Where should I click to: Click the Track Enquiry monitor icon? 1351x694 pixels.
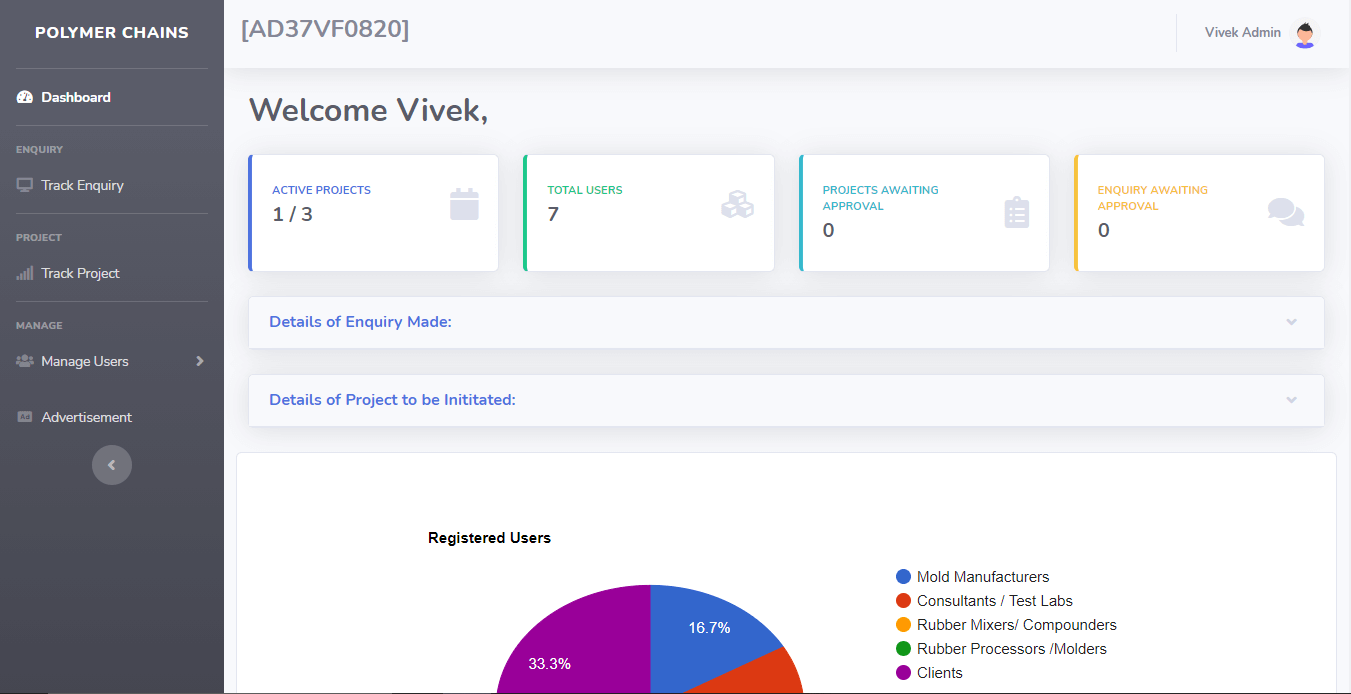(x=25, y=185)
